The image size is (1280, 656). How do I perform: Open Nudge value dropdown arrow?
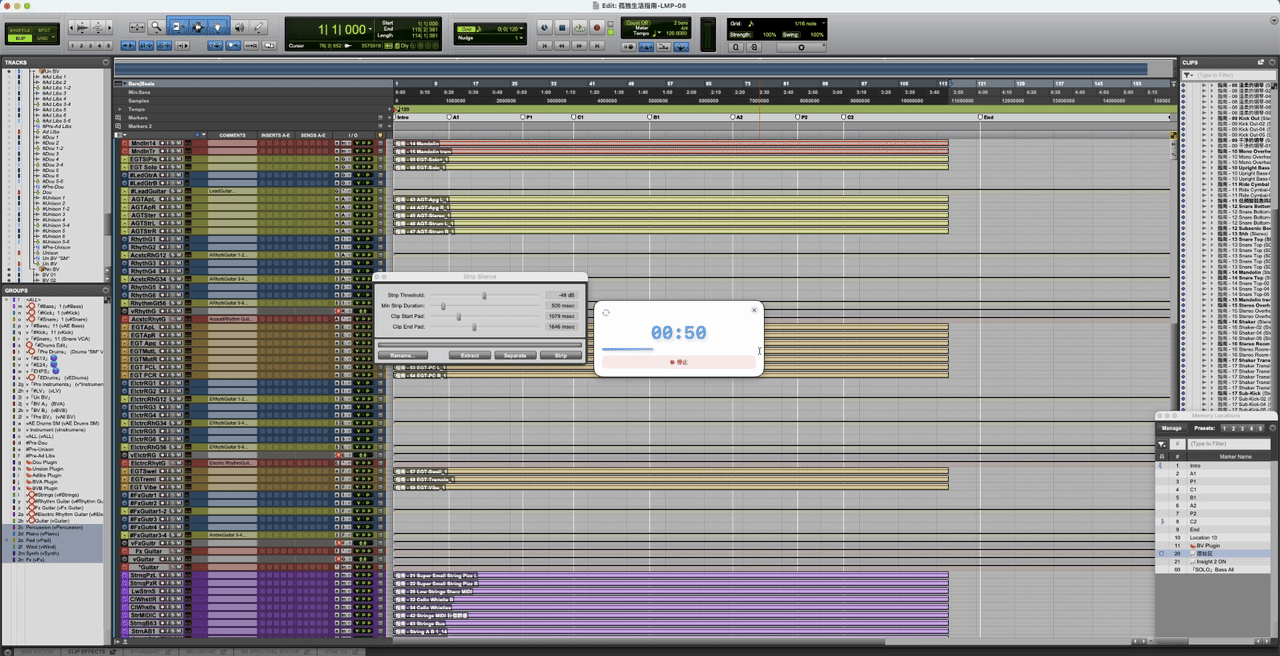pos(521,38)
